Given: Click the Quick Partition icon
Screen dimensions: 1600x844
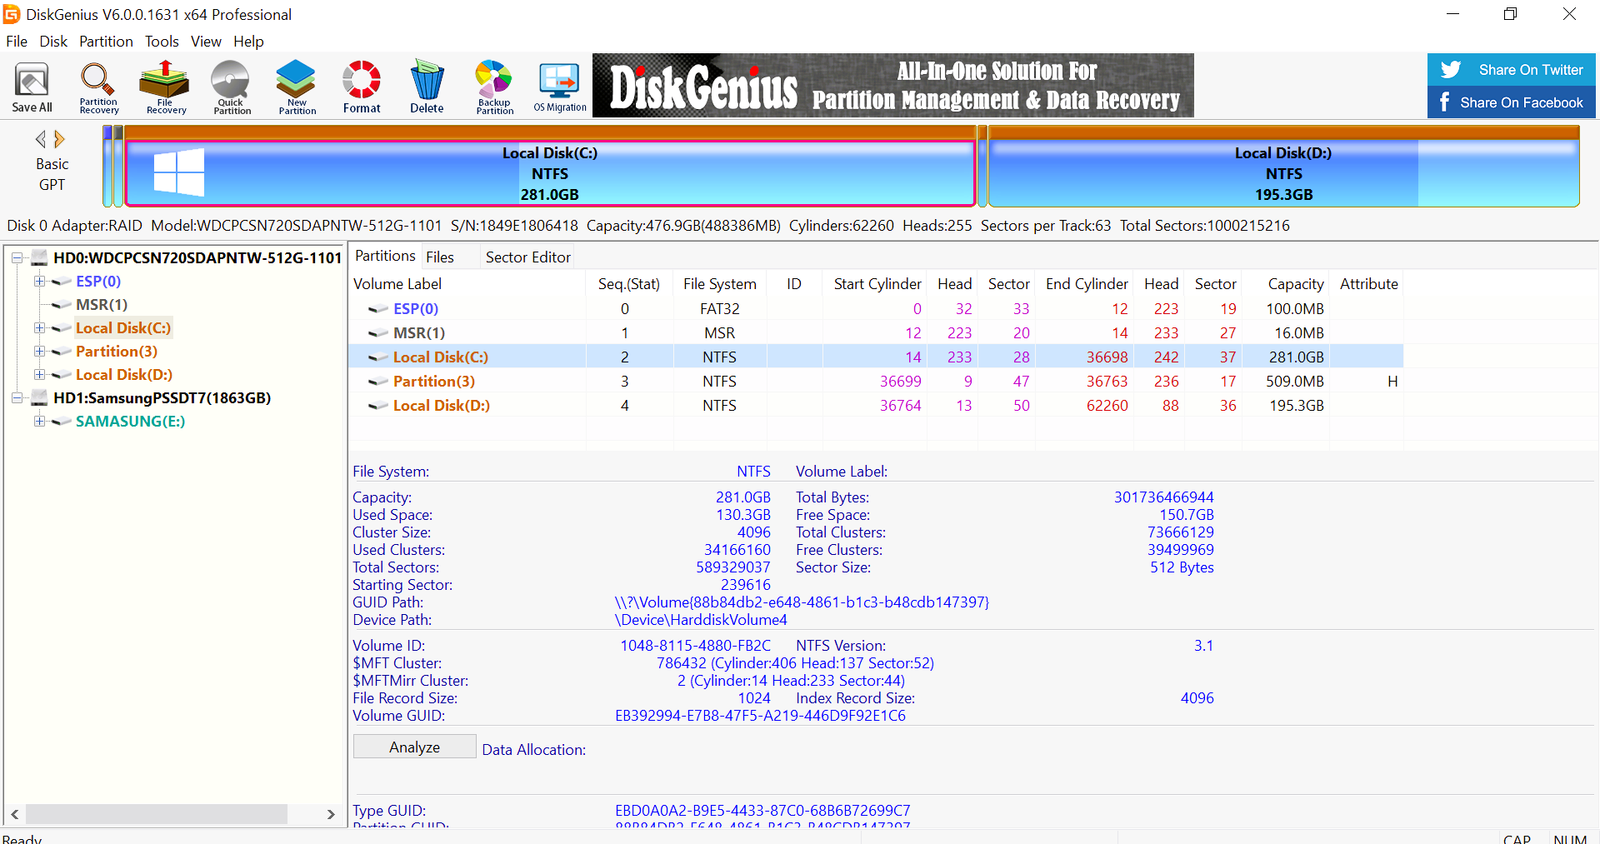Looking at the screenshot, I should (x=231, y=87).
